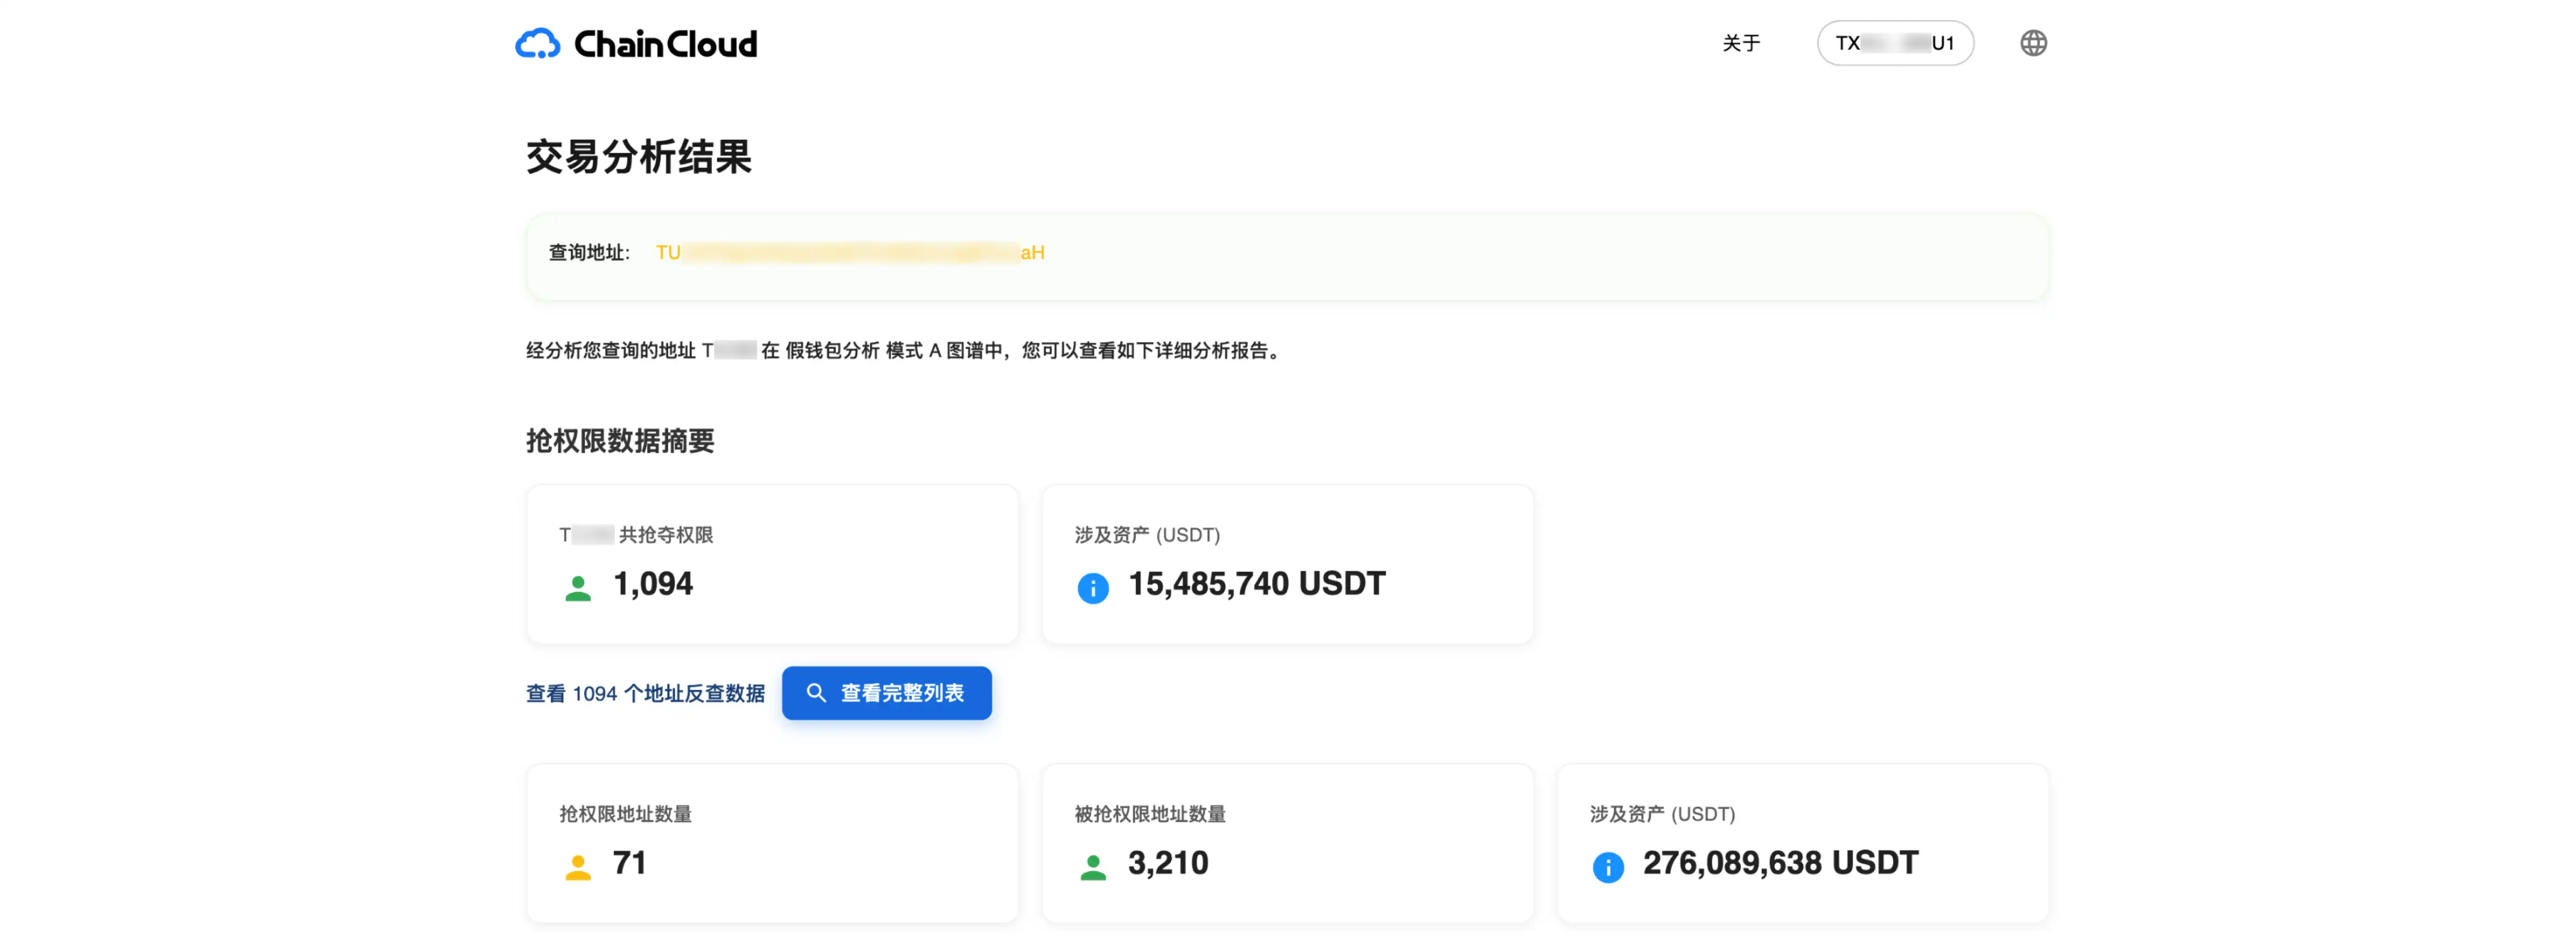The height and width of the screenshot is (948, 2576).
Task: Select the 共抢夺权限 stat card
Action: (772, 564)
